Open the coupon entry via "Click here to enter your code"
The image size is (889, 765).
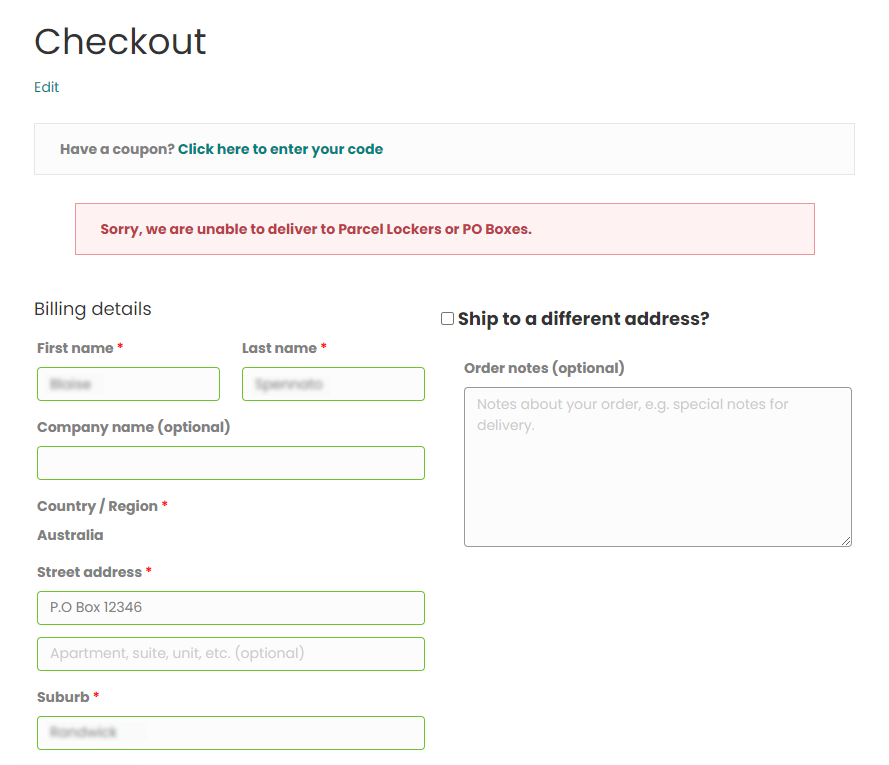tap(280, 148)
